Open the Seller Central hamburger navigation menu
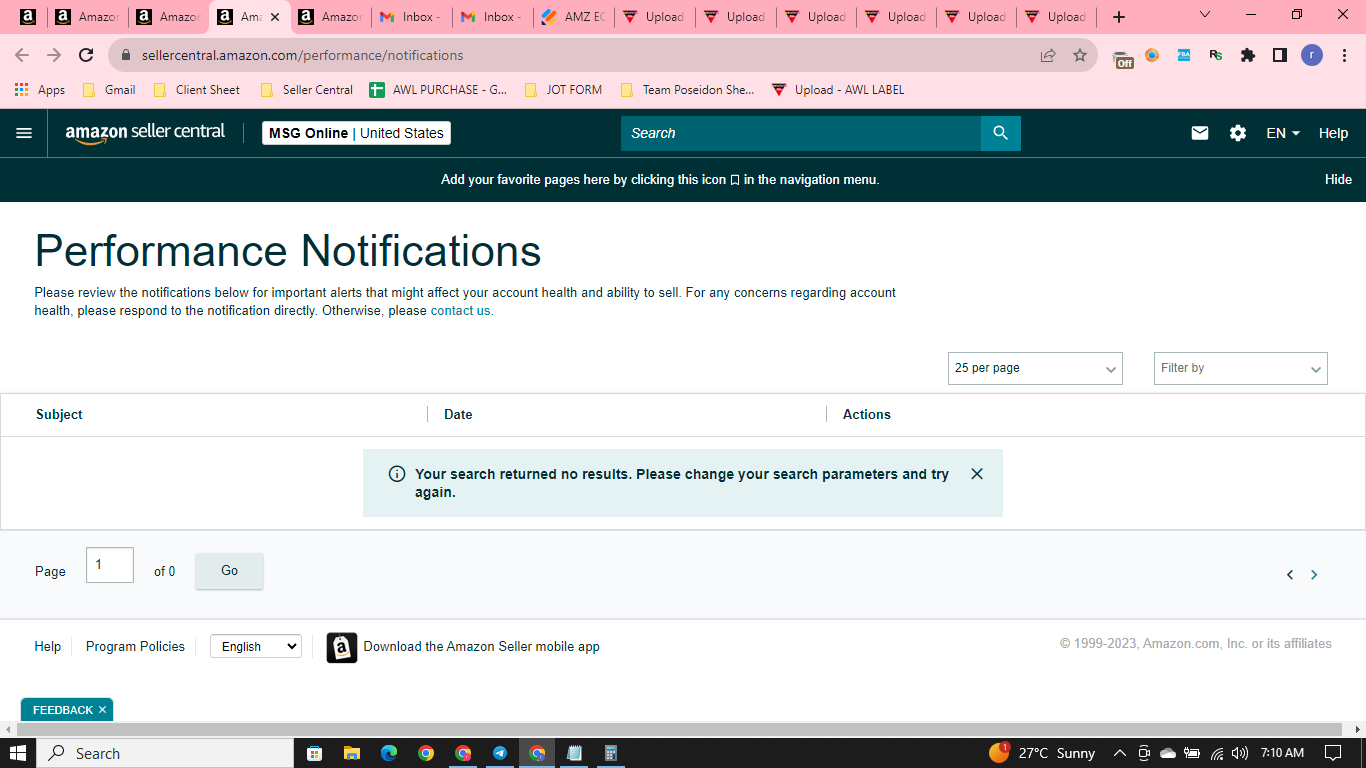This screenshot has width=1366, height=768. tap(24, 133)
